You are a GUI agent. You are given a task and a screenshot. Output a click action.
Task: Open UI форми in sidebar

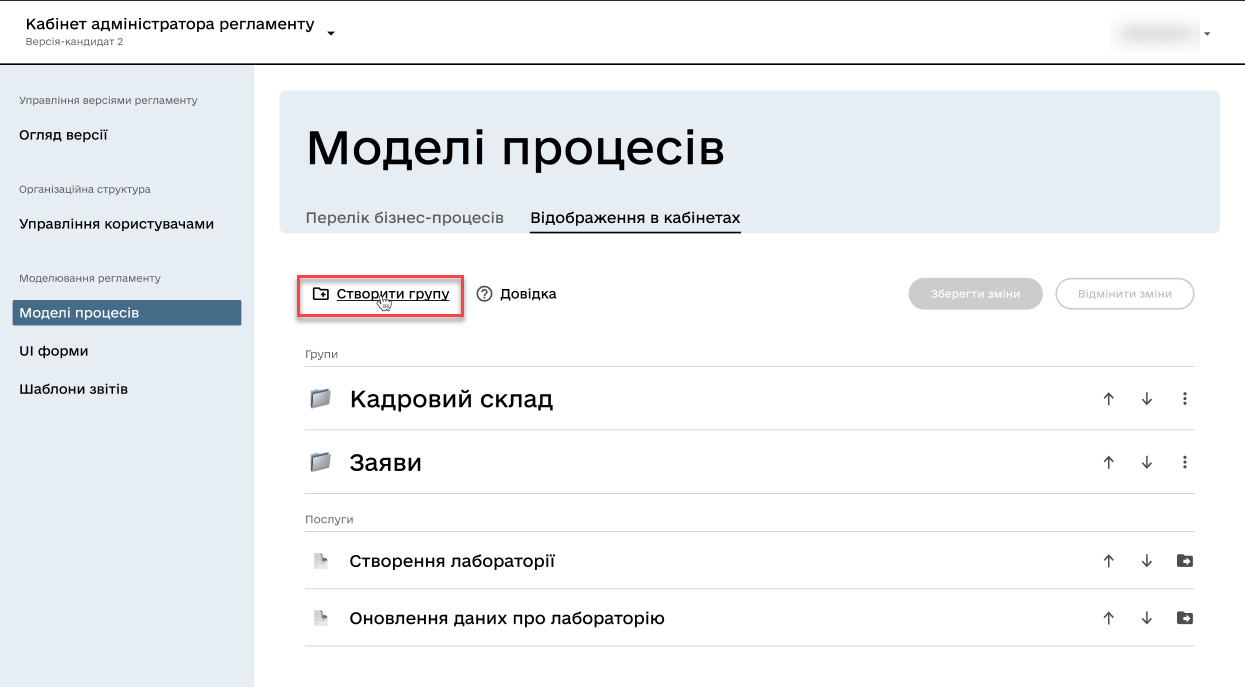pyautogui.click(x=54, y=351)
